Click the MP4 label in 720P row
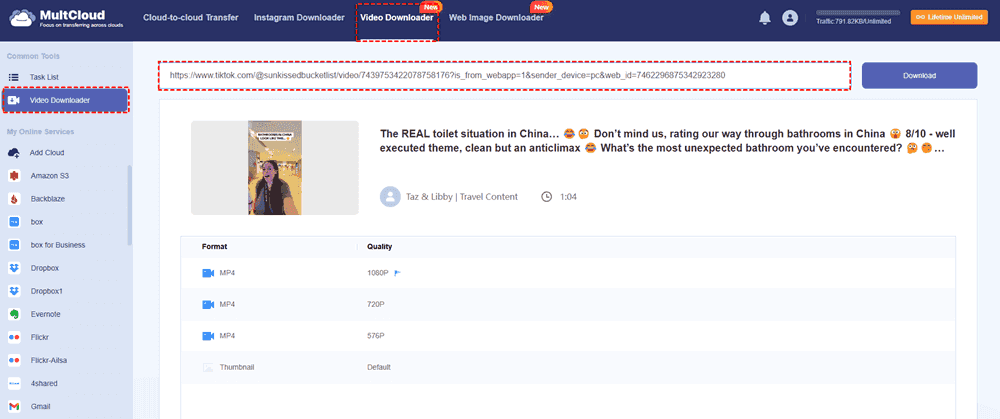Image resolution: width=1000 pixels, height=419 pixels. 227,304
